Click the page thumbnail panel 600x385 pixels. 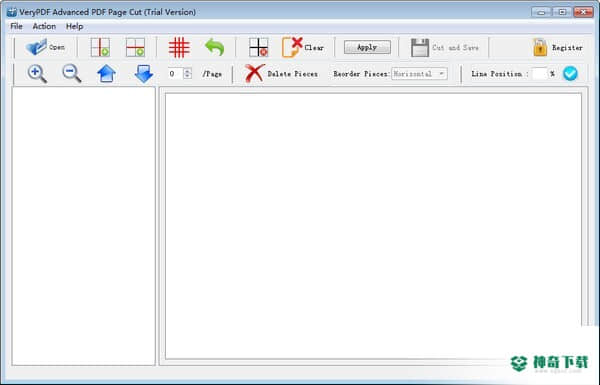click(x=83, y=226)
